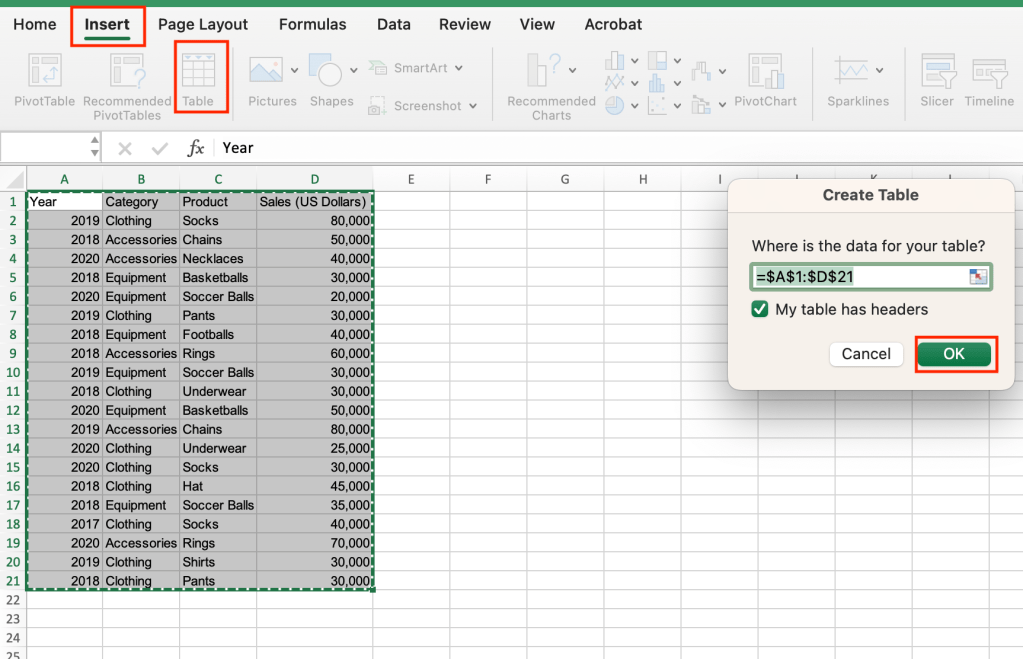This screenshot has width=1023, height=659.
Task: Open the Data tab
Action: point(394,24)
